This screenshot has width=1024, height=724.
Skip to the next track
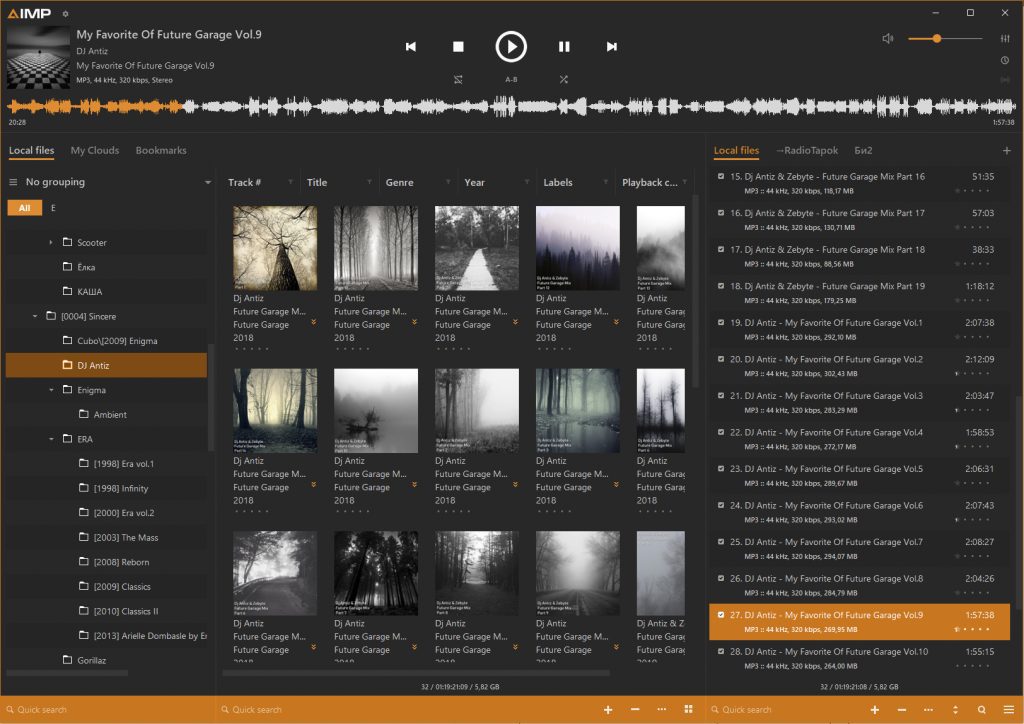point(611,46)
